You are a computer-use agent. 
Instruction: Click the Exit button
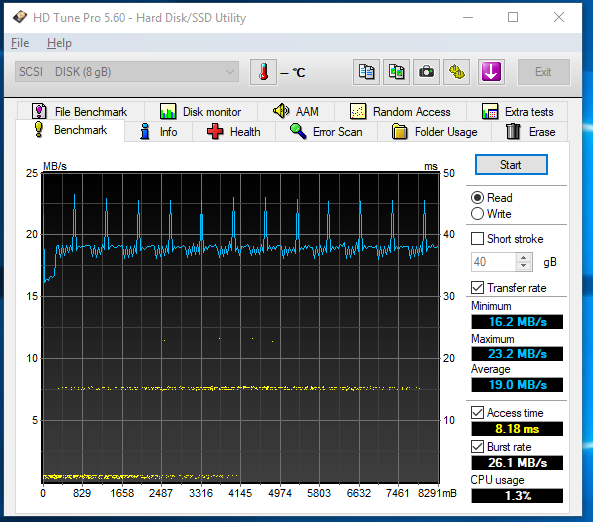(x=543, y=72)
